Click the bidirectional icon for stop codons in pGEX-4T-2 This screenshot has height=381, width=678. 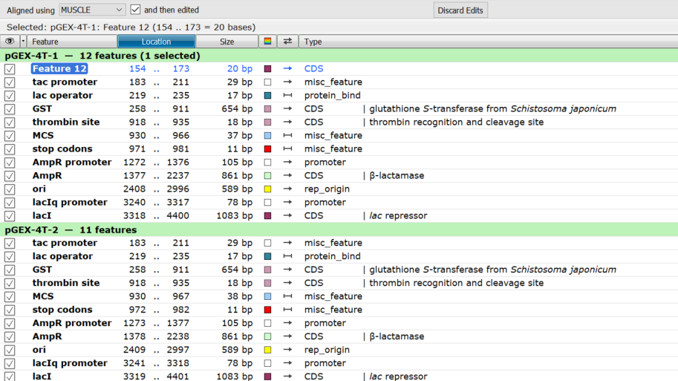click(x=288, y=310)
